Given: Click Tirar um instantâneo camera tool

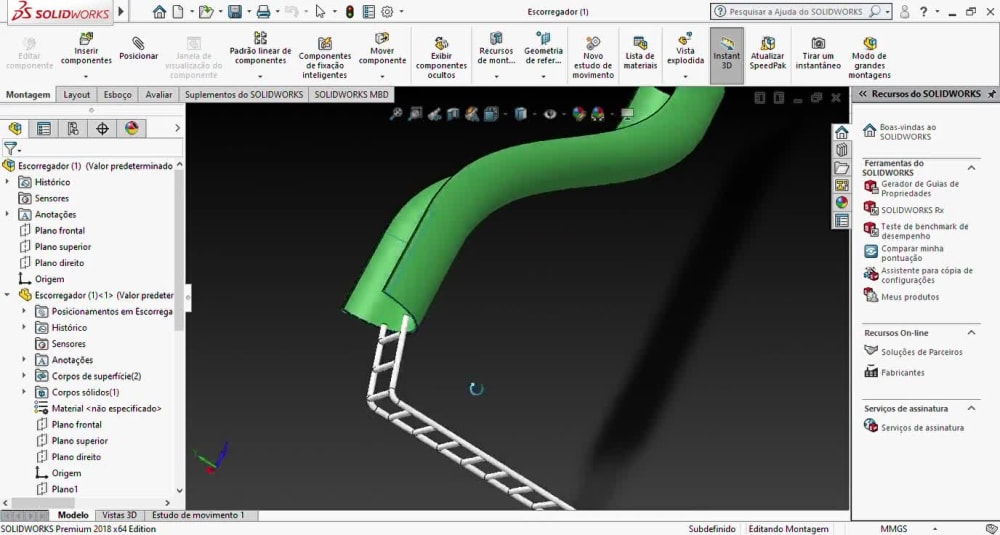Looking at the screenshot, I should [x=818, y=53].
